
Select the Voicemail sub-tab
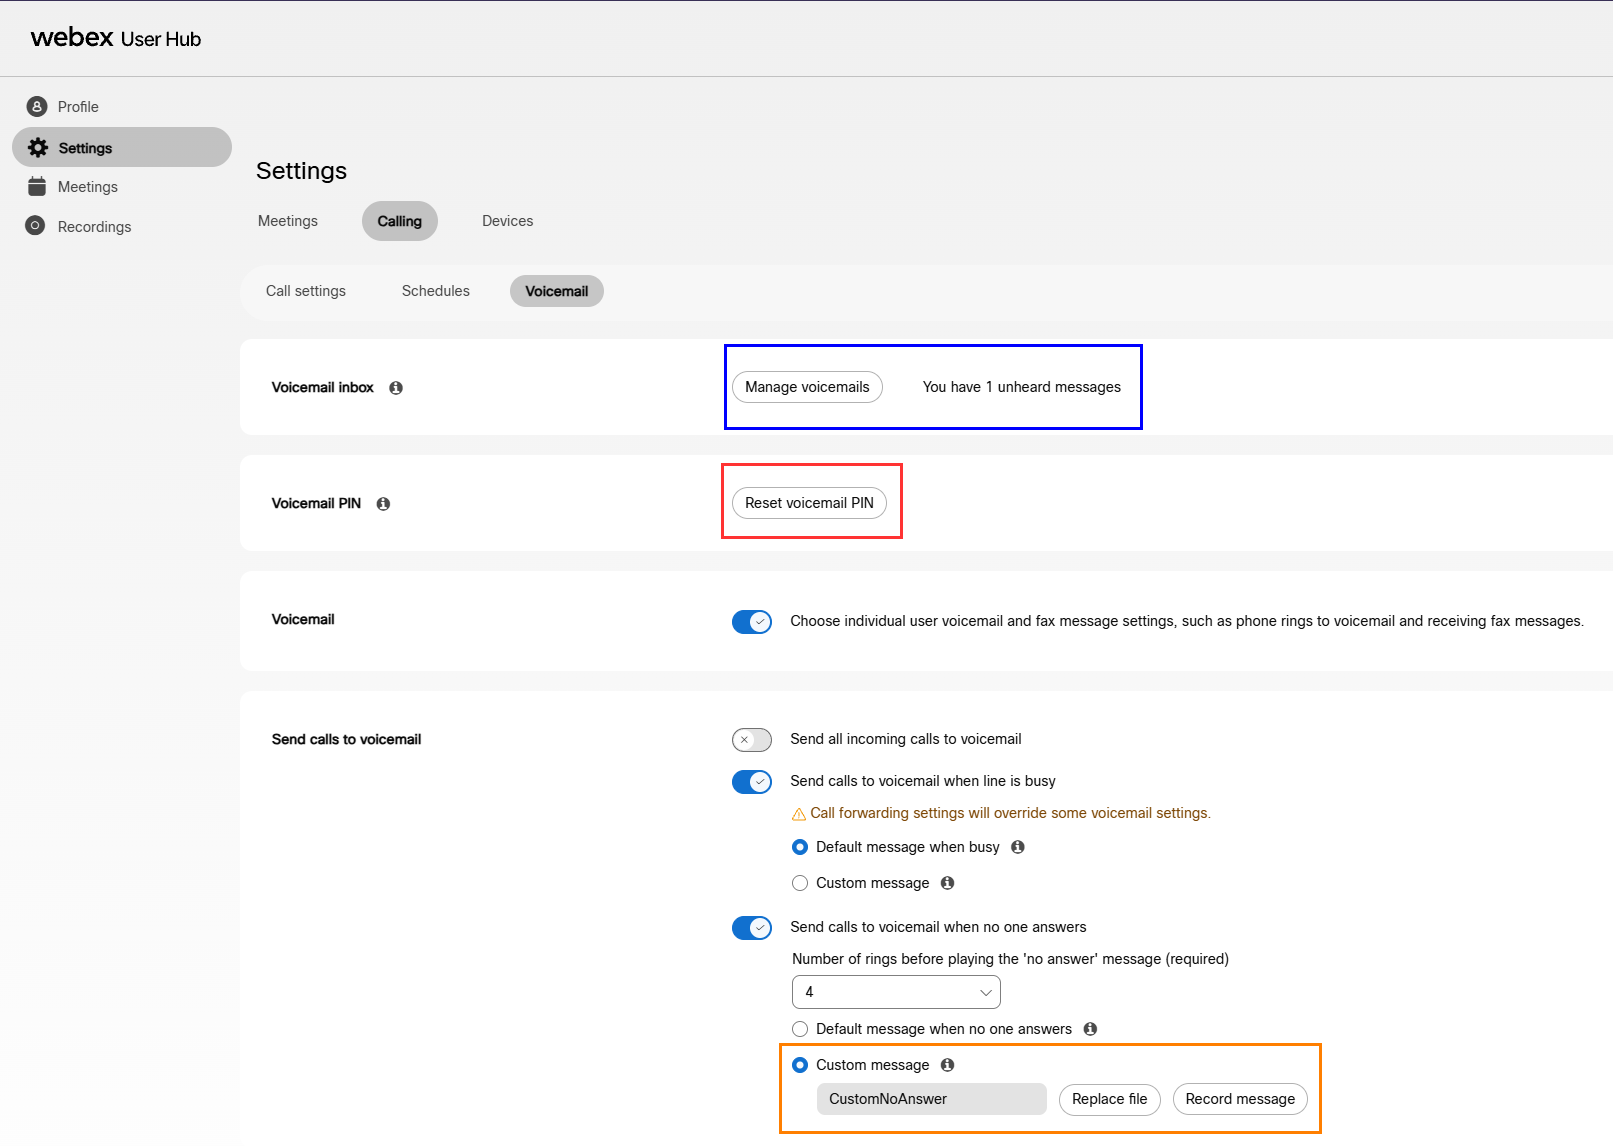pos(557,291)
